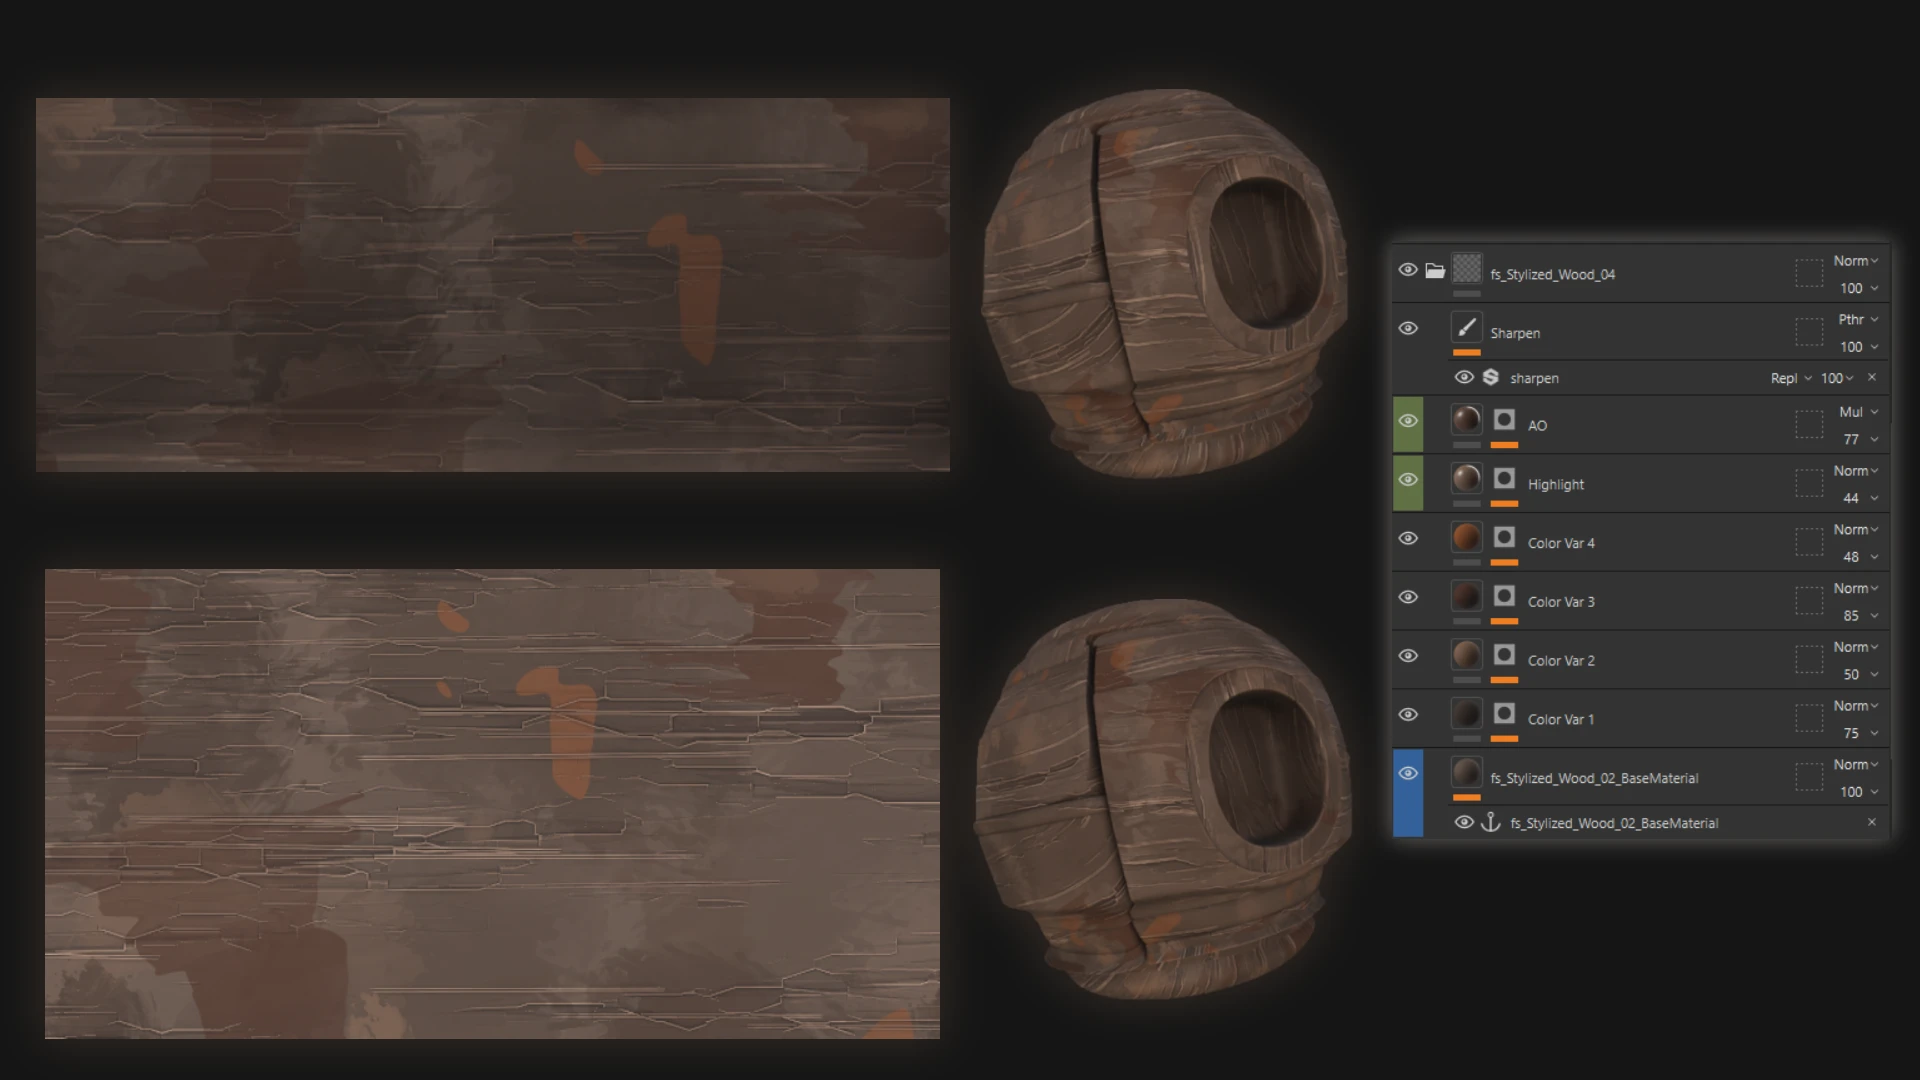Hide the fs_Stylized_Wood_02_BaseMaterial fill layer

pos(1408,773)
